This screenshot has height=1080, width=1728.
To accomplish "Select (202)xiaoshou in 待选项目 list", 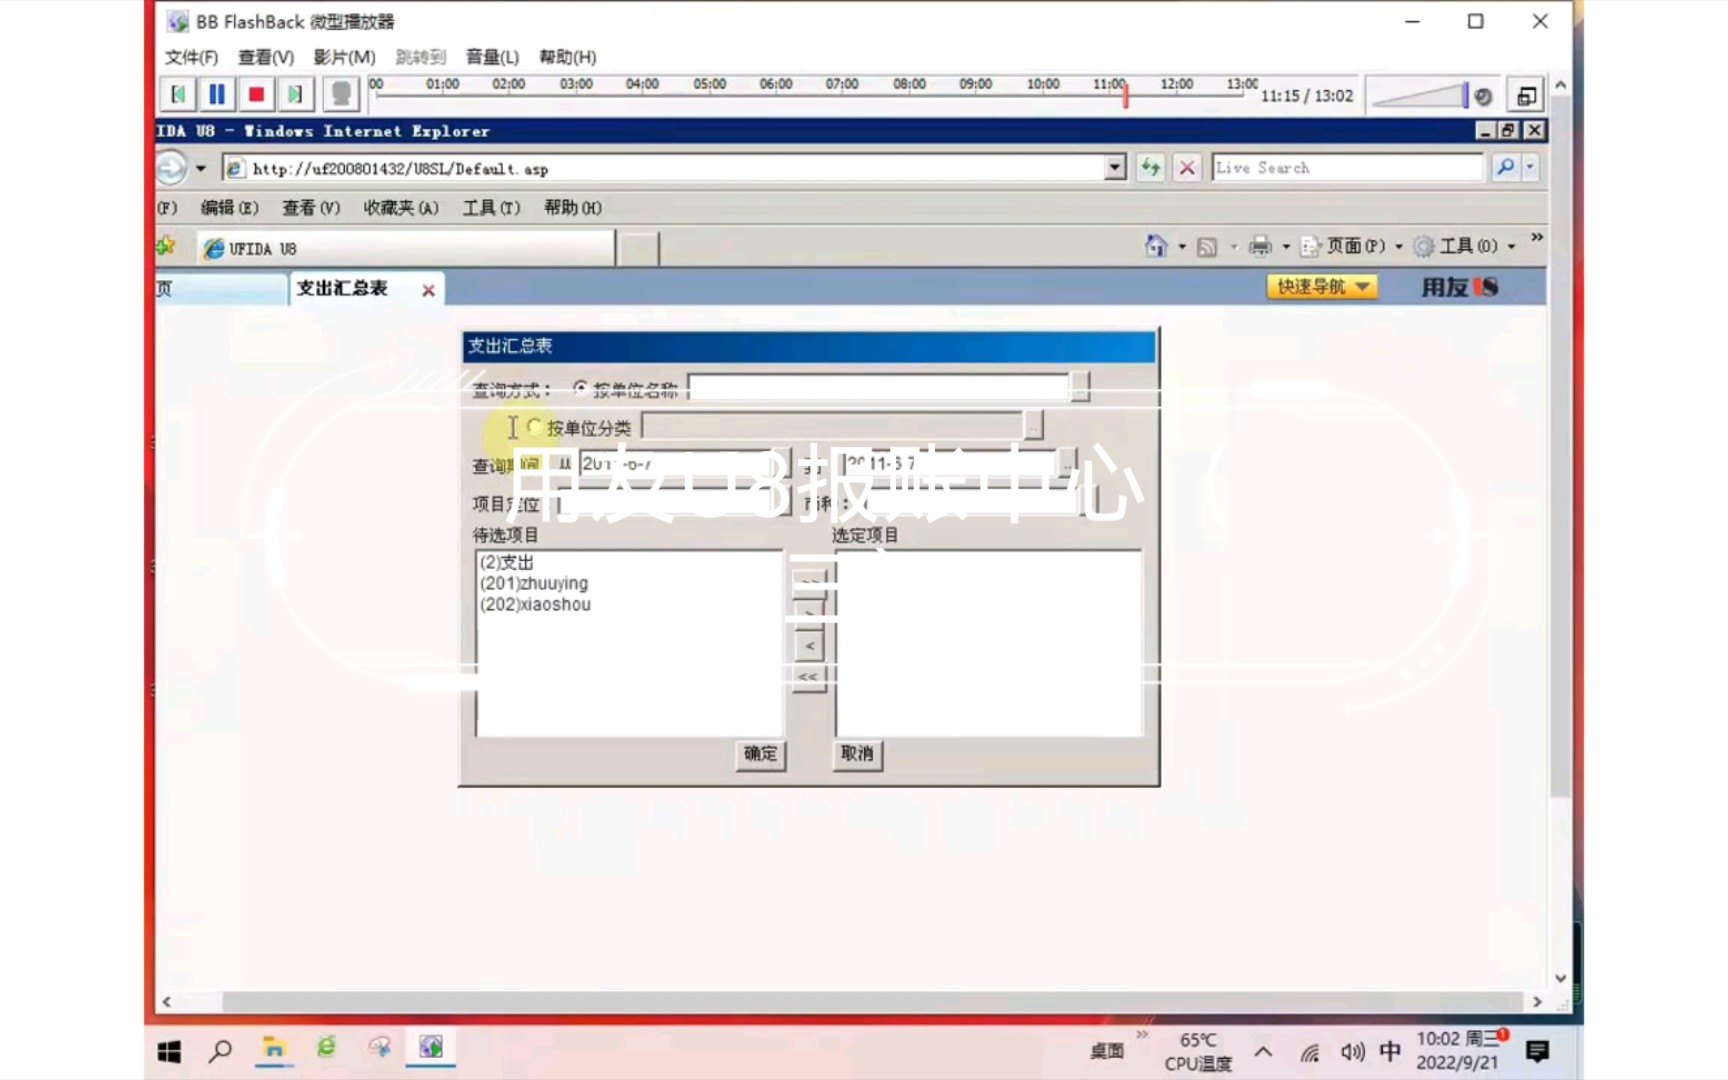I will point(535,604).
